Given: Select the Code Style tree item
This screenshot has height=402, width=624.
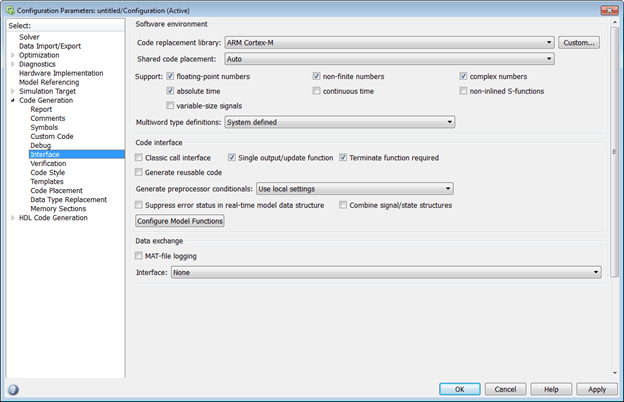Looking at the screenshot, I should click(x=47, y=172).
